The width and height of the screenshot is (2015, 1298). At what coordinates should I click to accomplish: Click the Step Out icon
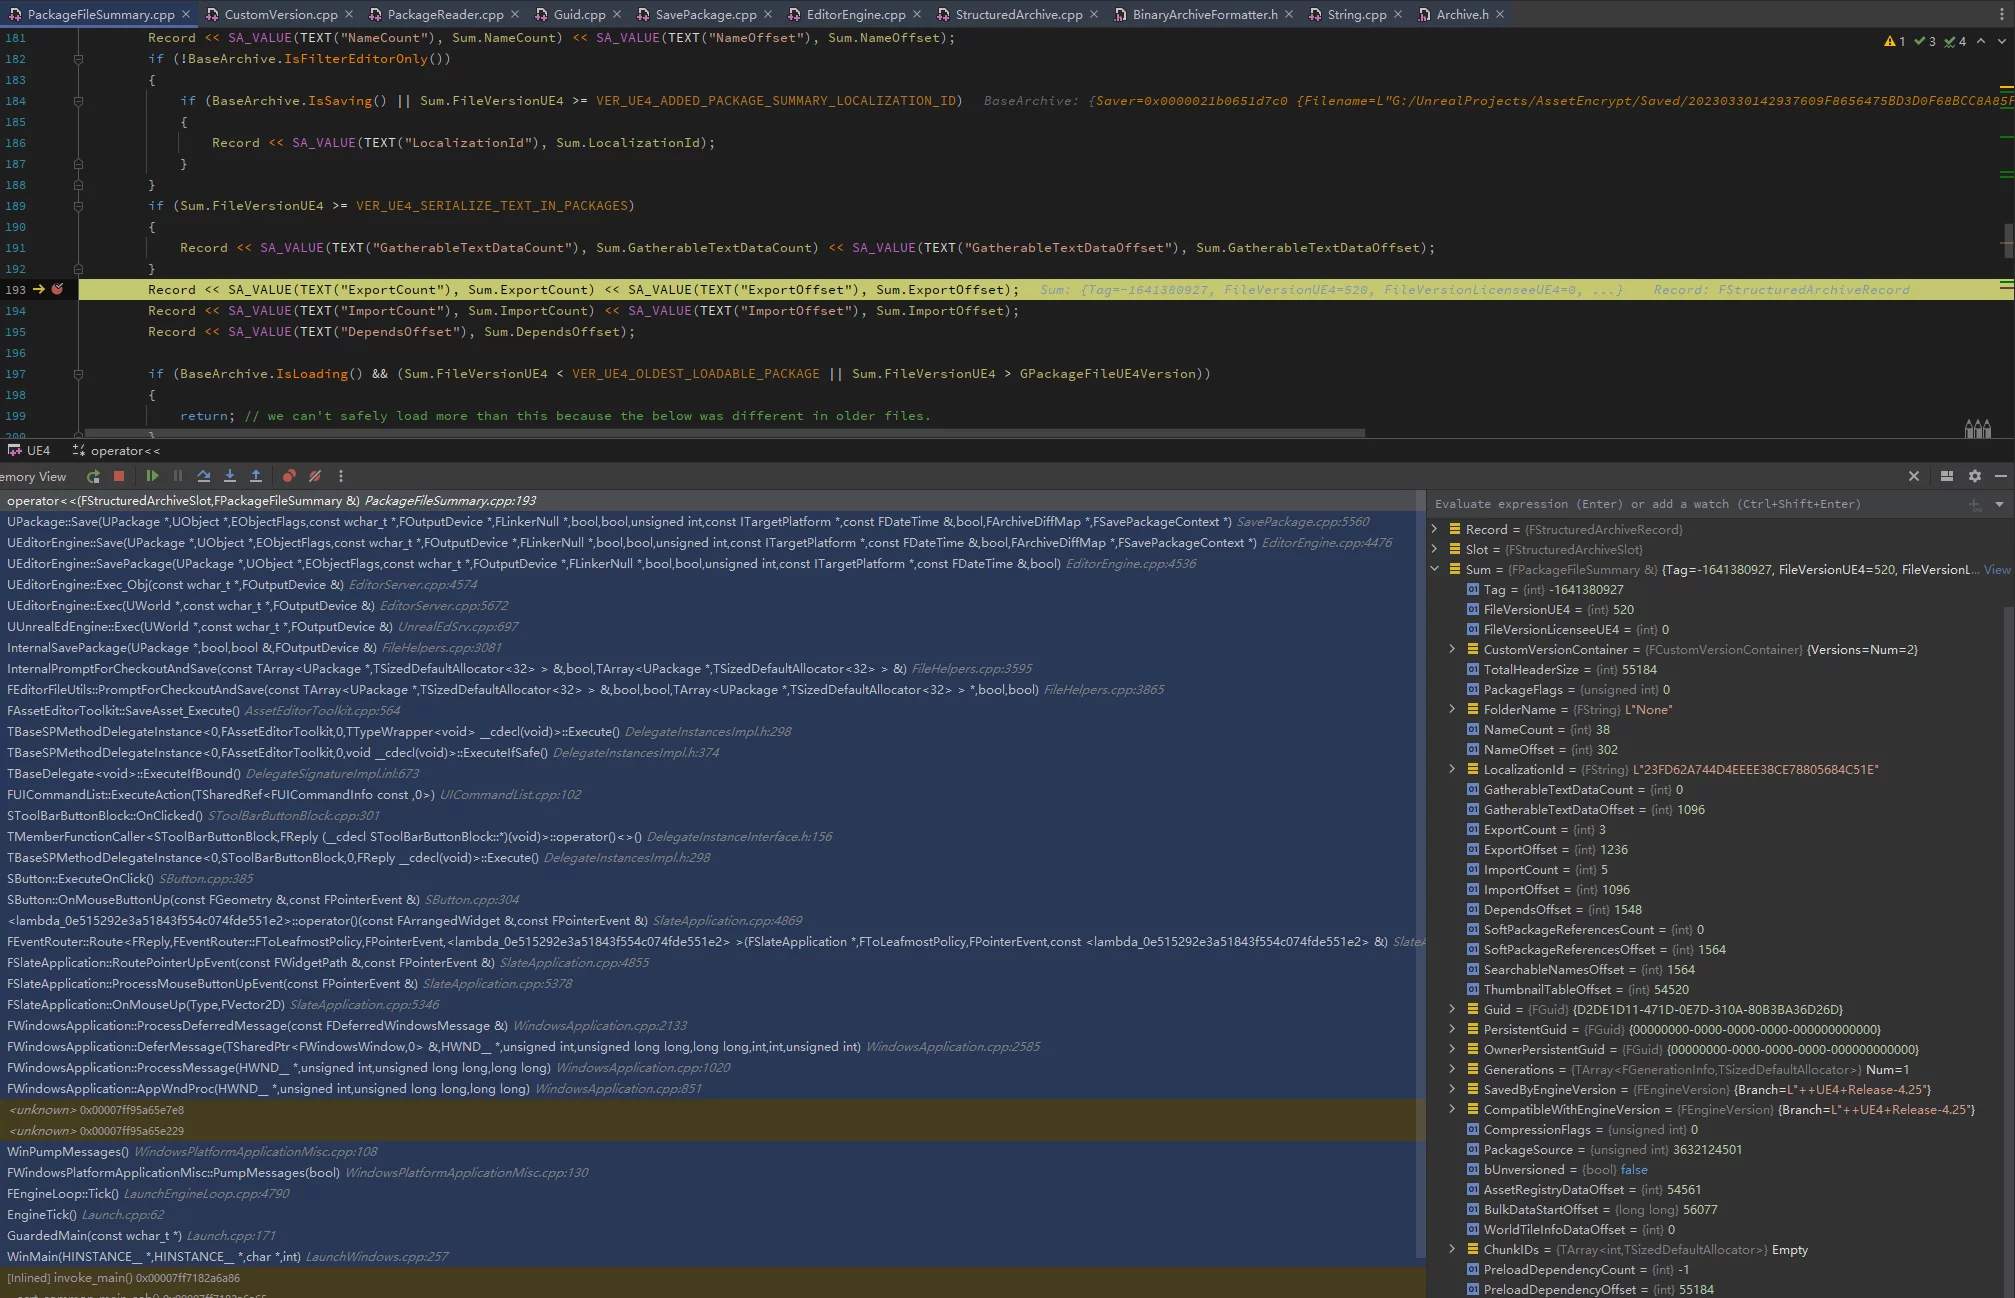coord(256,477)
